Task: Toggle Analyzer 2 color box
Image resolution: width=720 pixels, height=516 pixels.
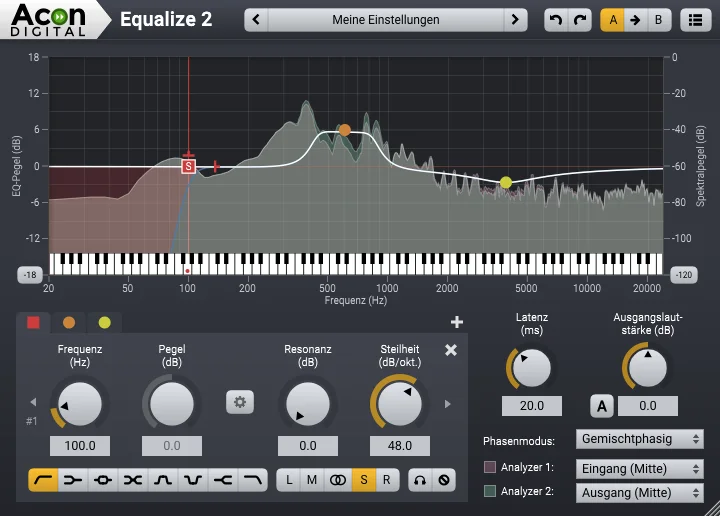Action: [490, 491]
